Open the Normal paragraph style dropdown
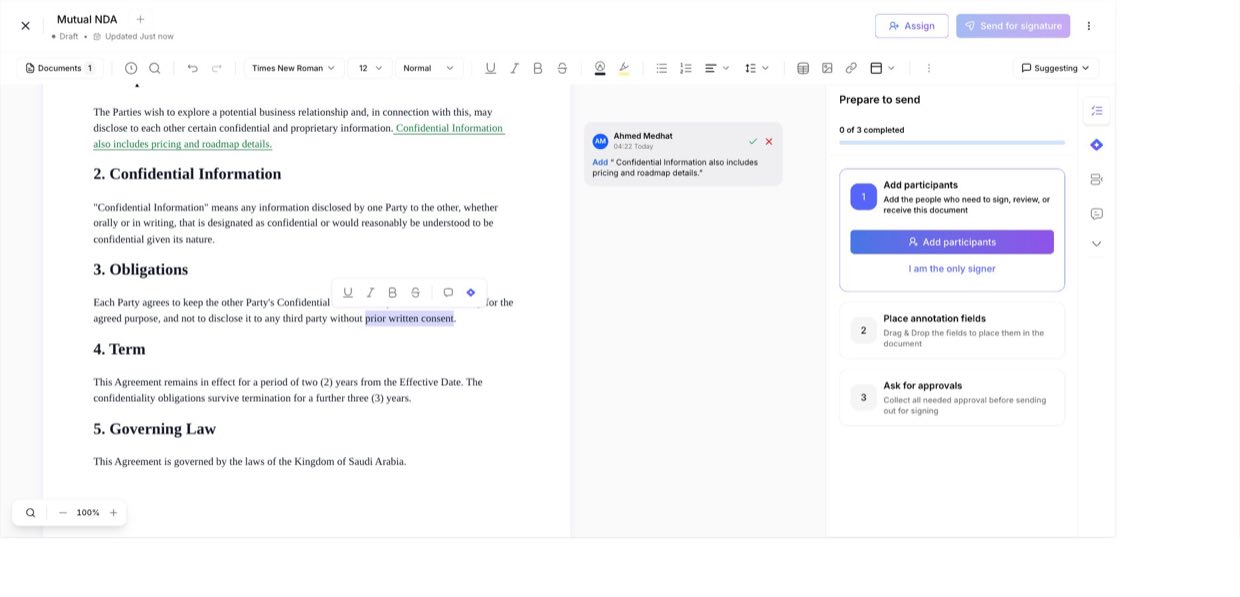The image size is (1240, 597). (428, 68)
